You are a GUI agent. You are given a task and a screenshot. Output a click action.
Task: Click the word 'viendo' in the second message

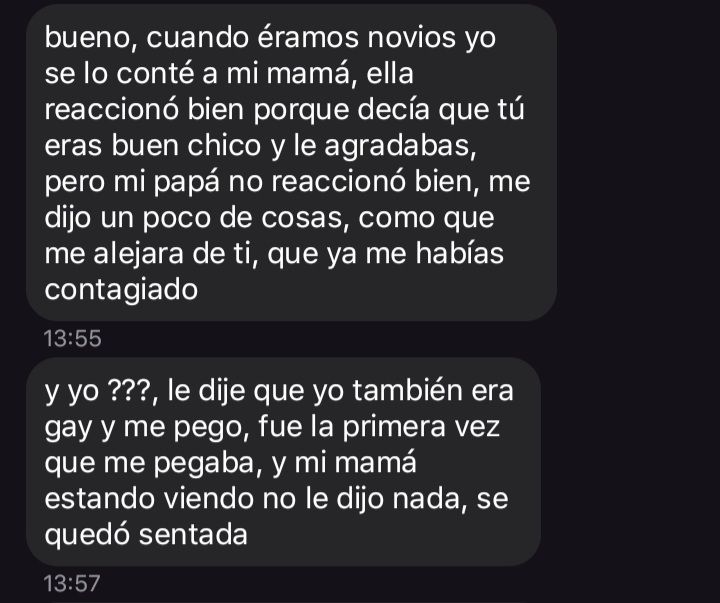(x=208, y=499)
